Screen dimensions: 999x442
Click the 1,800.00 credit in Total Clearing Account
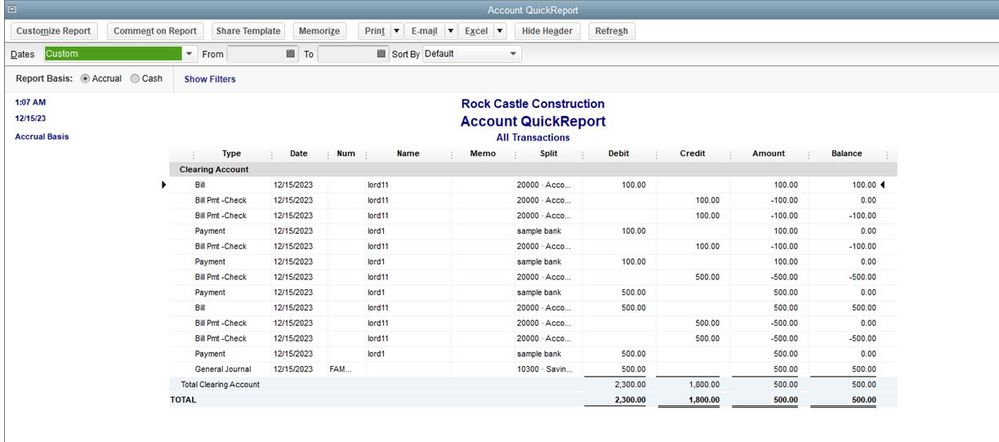coord(704,385)
